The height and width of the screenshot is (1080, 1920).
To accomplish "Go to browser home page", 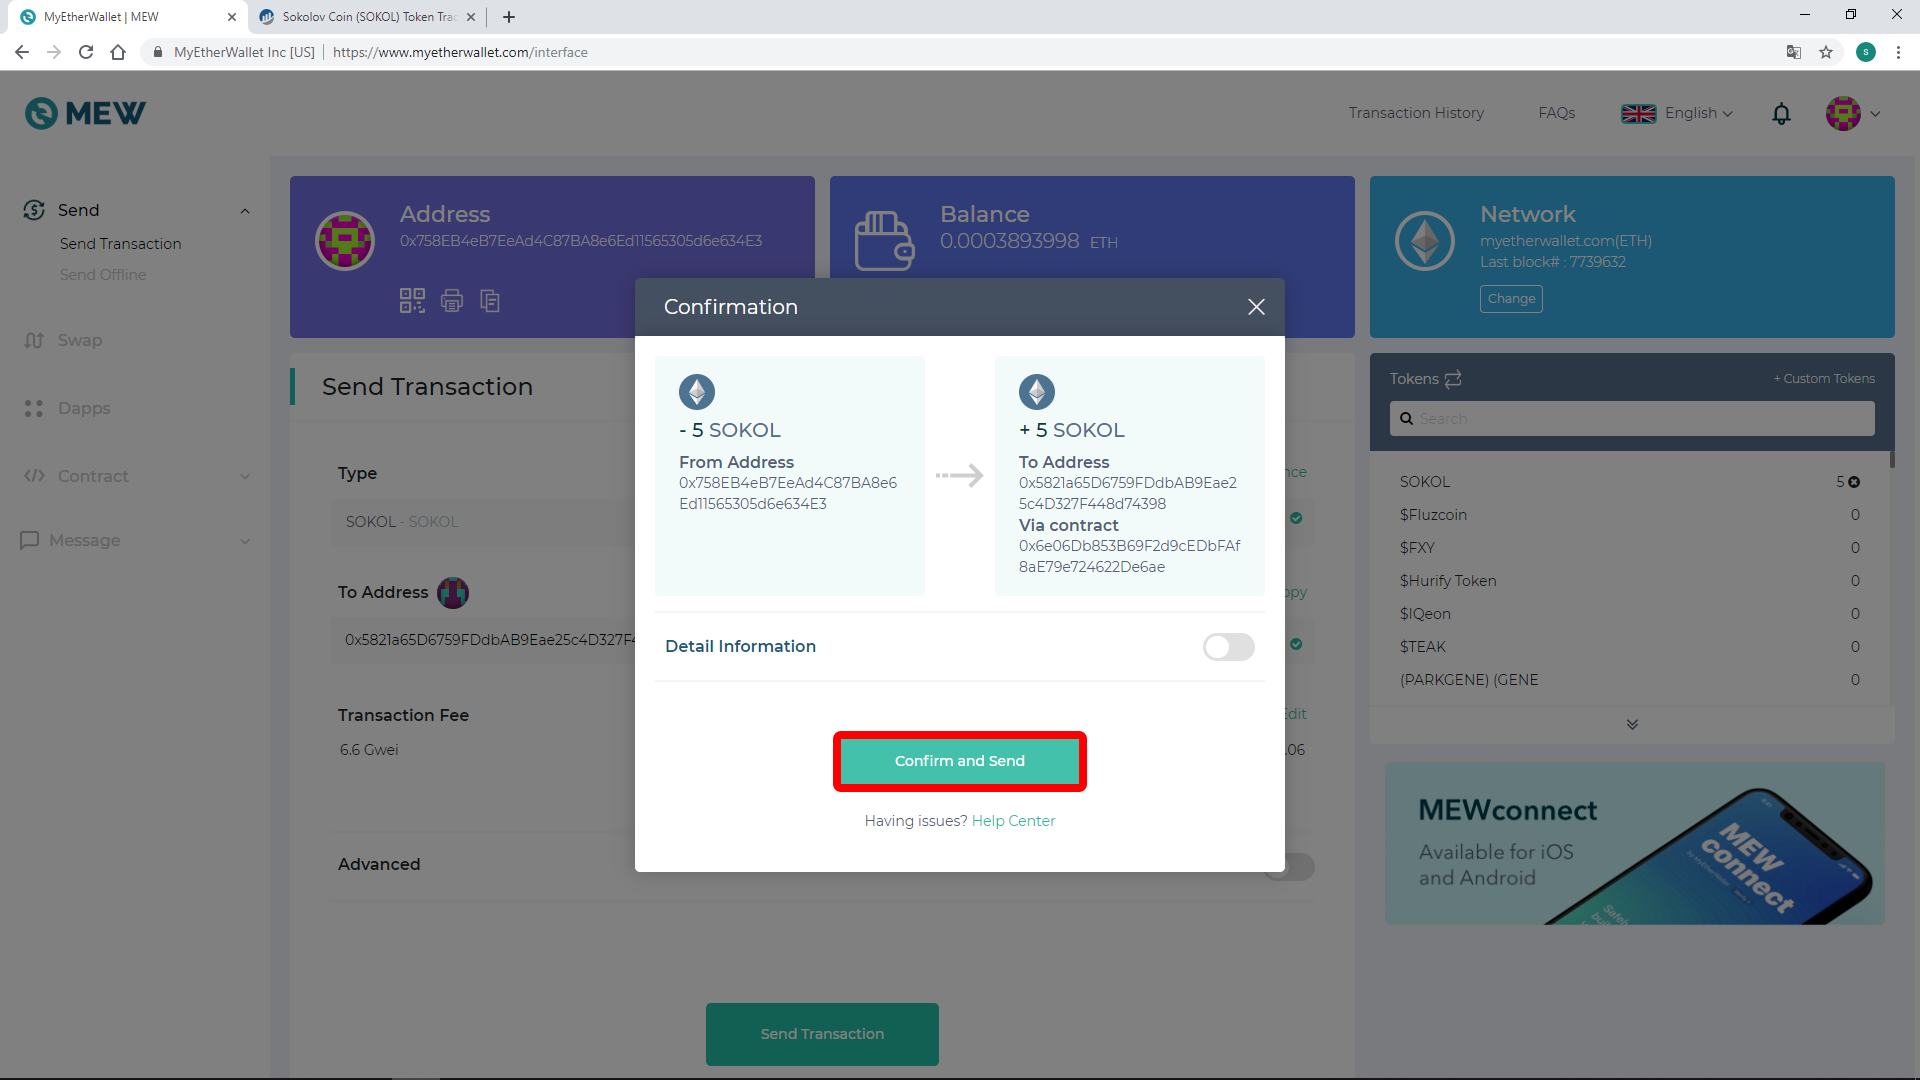I will click(x=118, y=52).
